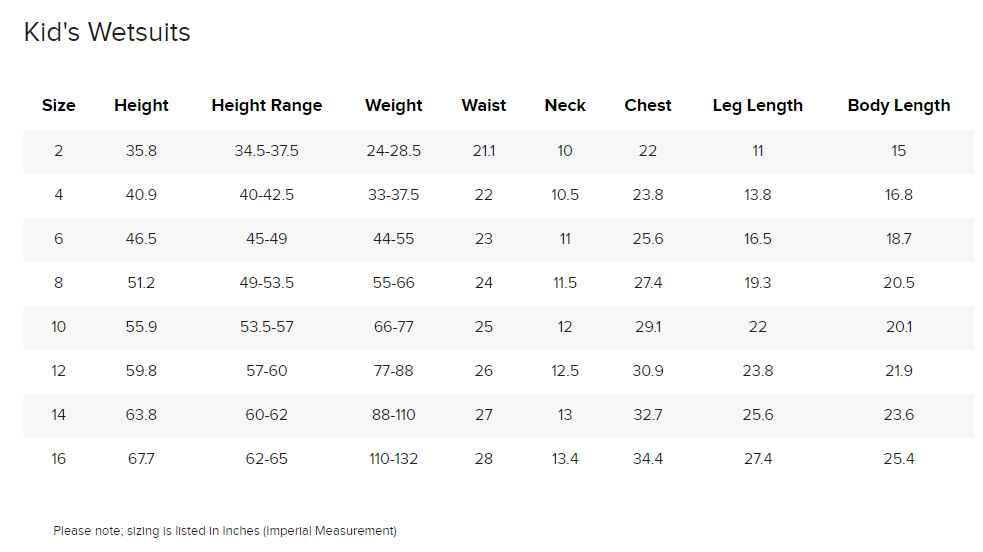This screenshot has width=983, height=552.
Task: Select the Leg Length column header
Action: [757, 106]
